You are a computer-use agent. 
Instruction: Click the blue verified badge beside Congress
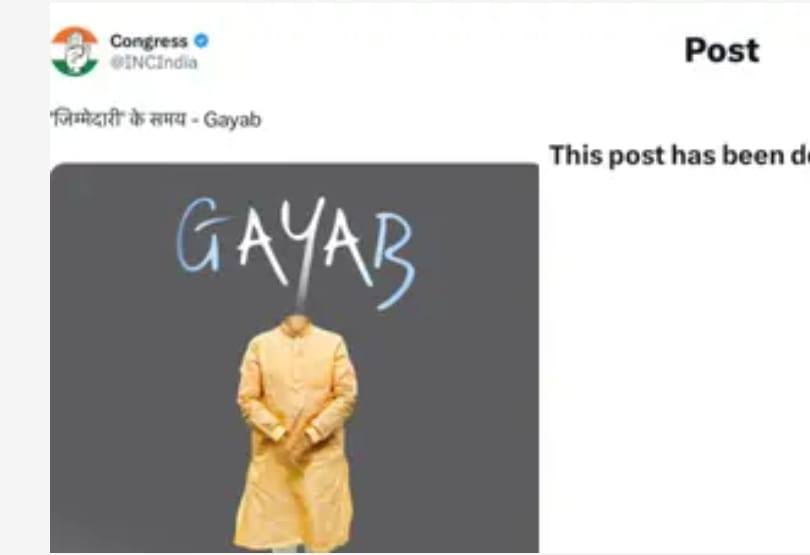tap(201, 40)
